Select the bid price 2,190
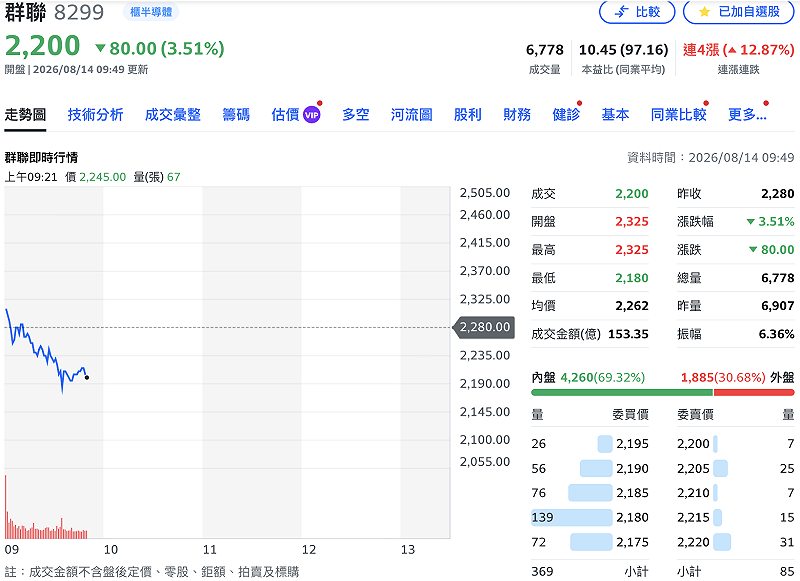800x581 pixels. pyautogui.click(x=632, y=468)
